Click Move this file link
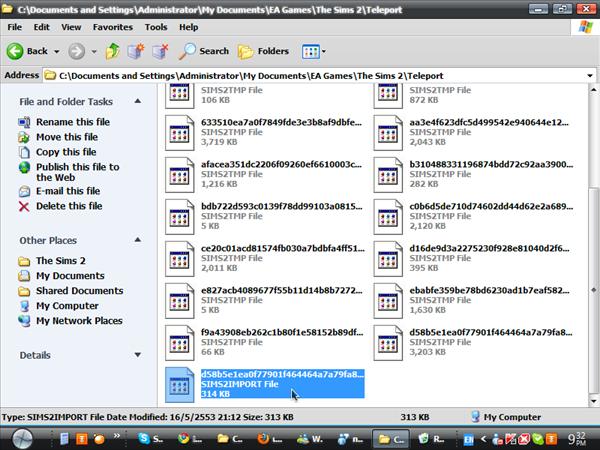Screen dimensions: 600x450 pyautogui.click(x=67, y=137)
